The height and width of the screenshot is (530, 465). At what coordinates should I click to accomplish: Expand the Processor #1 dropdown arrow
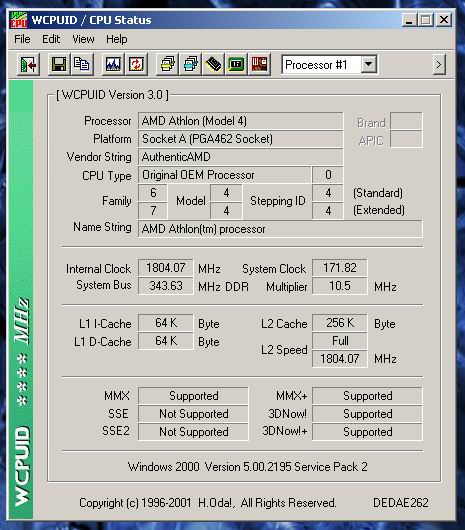point(368,64)
